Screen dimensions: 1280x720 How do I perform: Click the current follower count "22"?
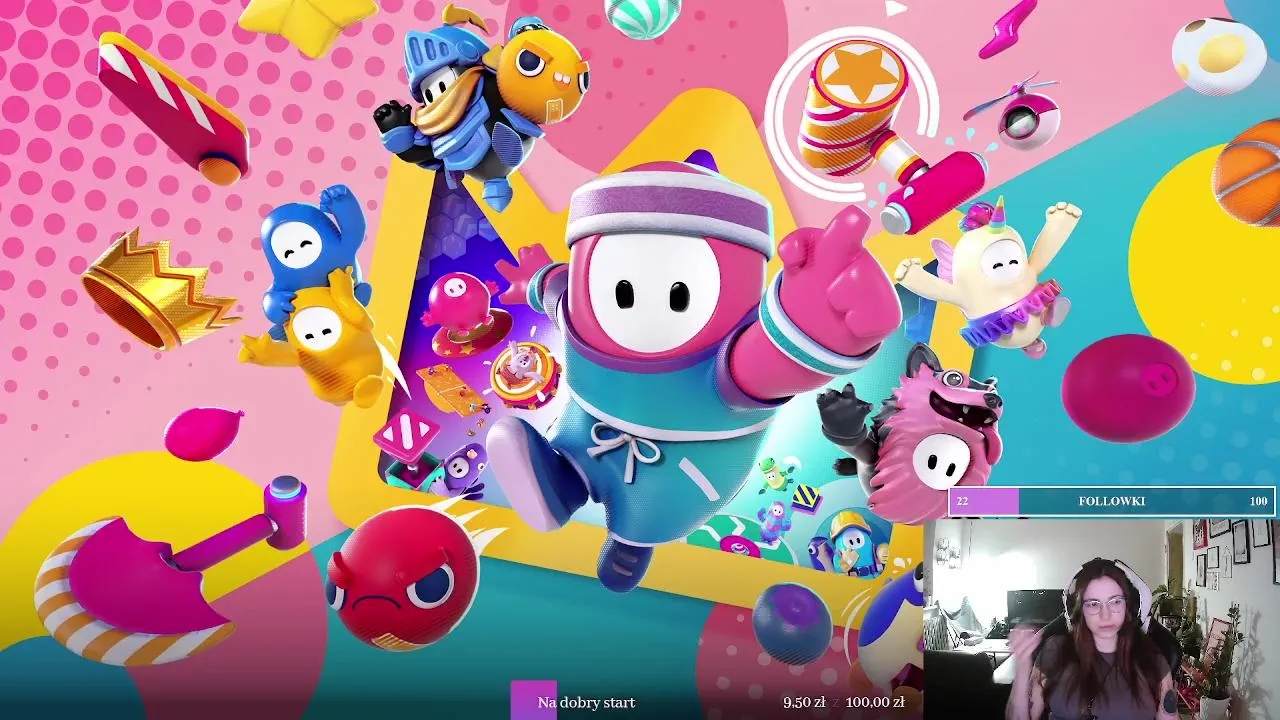(x=962, y=501)
